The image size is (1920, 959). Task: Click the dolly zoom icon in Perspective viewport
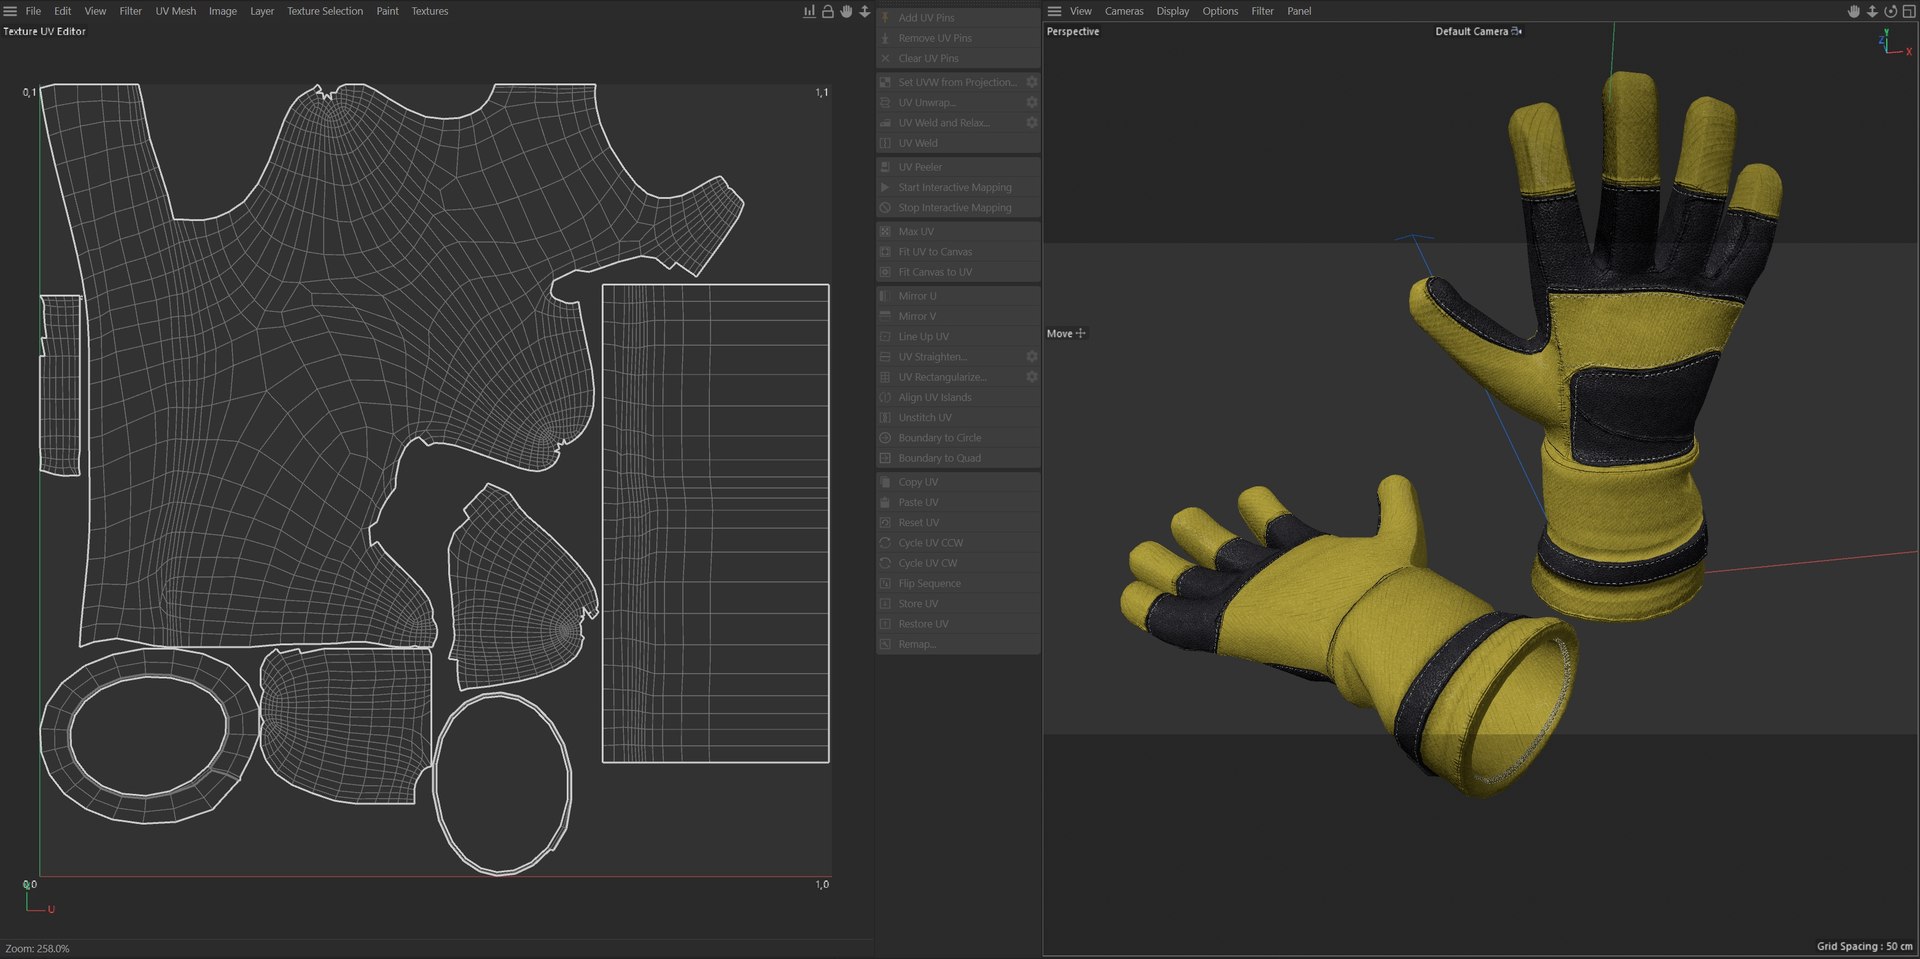pyautogui.click(x=1872, y=11)
